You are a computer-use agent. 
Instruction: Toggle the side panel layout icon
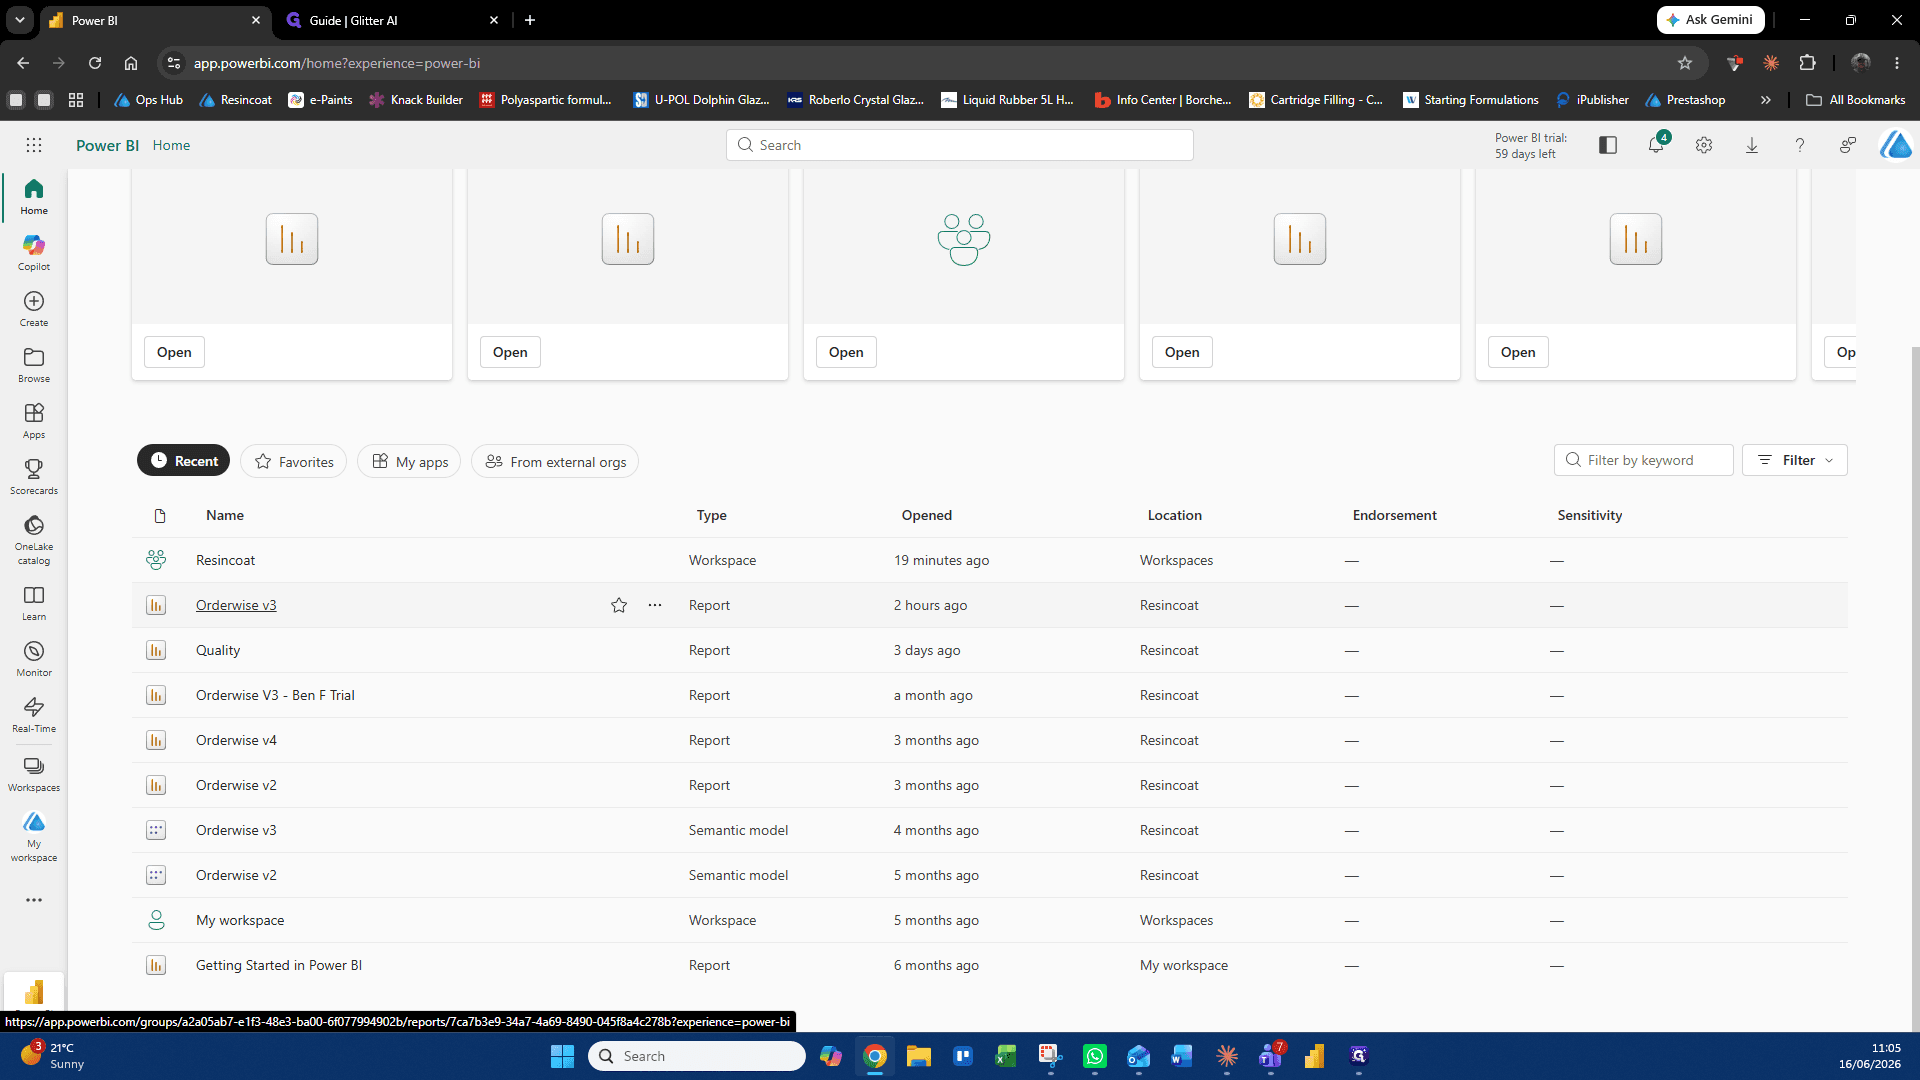click(1608, 145)
